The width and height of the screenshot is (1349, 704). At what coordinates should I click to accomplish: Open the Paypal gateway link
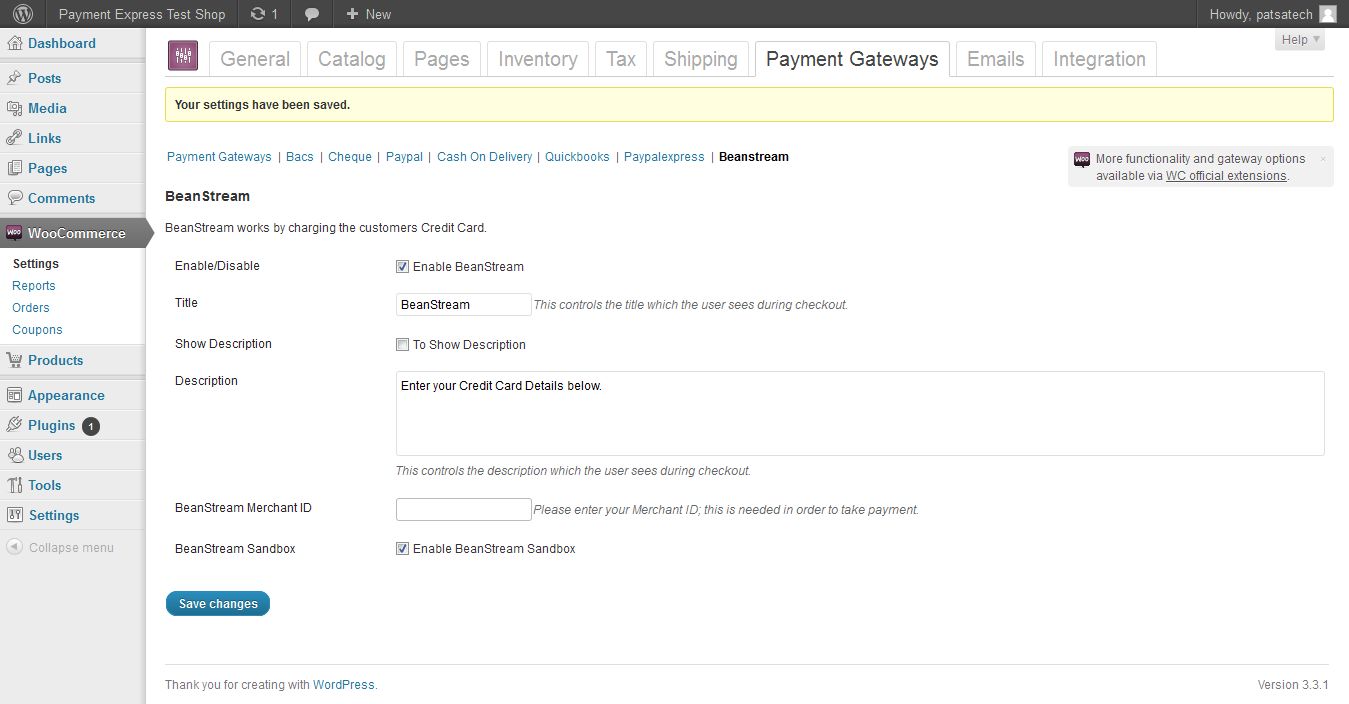point(405,157)
